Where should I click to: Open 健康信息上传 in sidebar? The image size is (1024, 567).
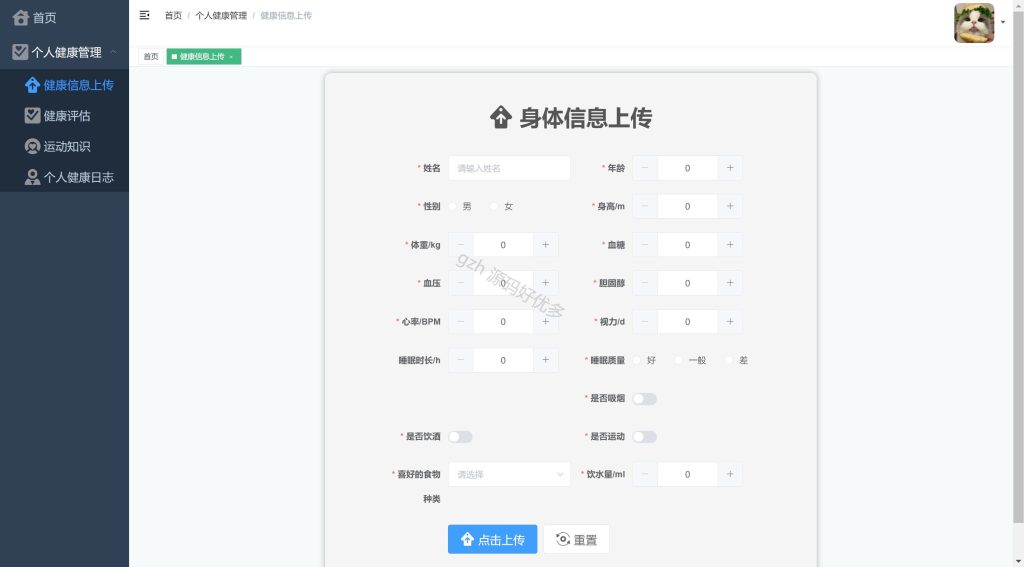tap(65, 85)
